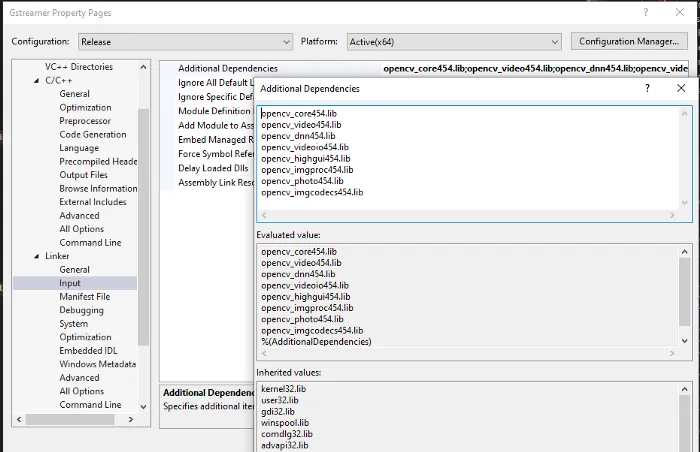Click edit box horizontal scroll-right arrow
Image resolution: width=700 pixels, height=452 pixels.
coord(672,215)
